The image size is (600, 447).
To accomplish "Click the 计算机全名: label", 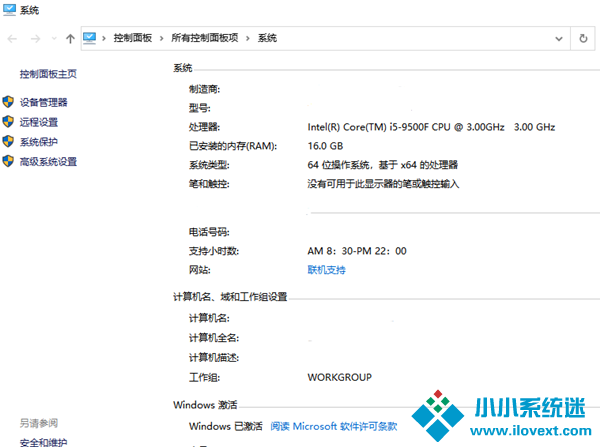I will [x=214, y=338].
